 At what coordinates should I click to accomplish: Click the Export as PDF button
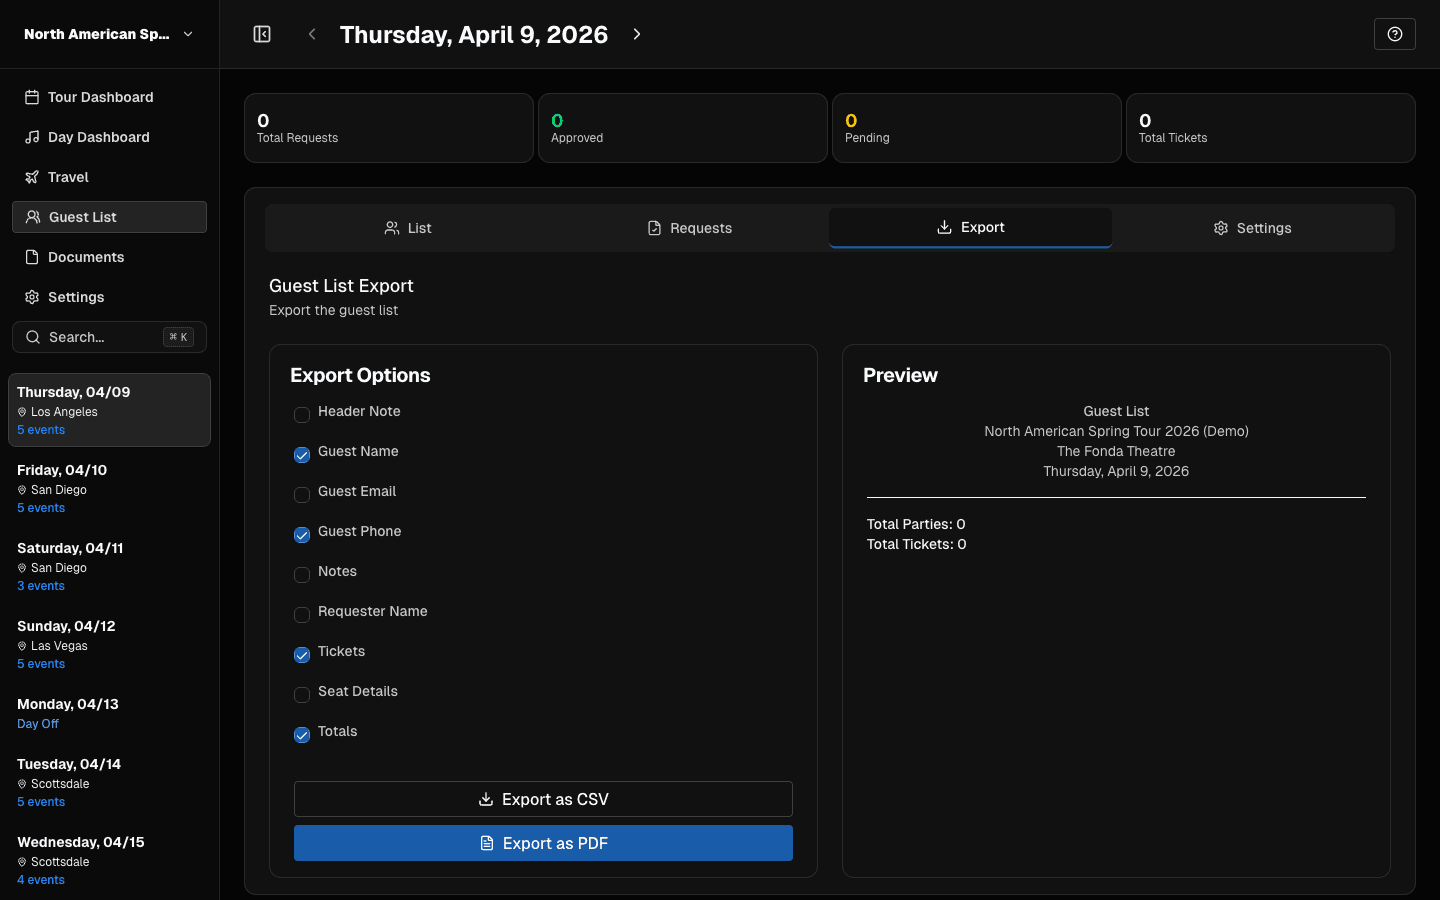point(543,843)
